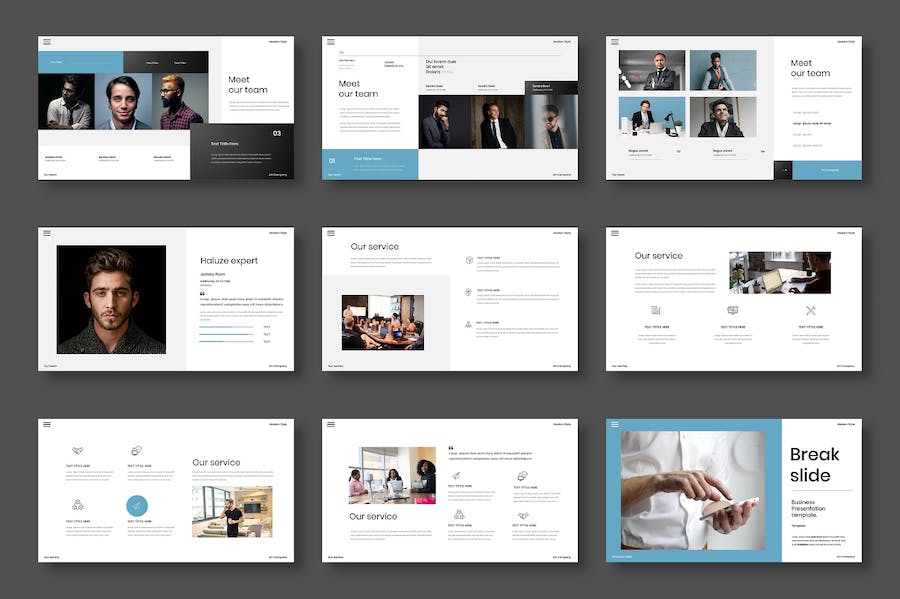Click the crossed tools icon on the service slide
Screen dimensions: 900x599
810,311
